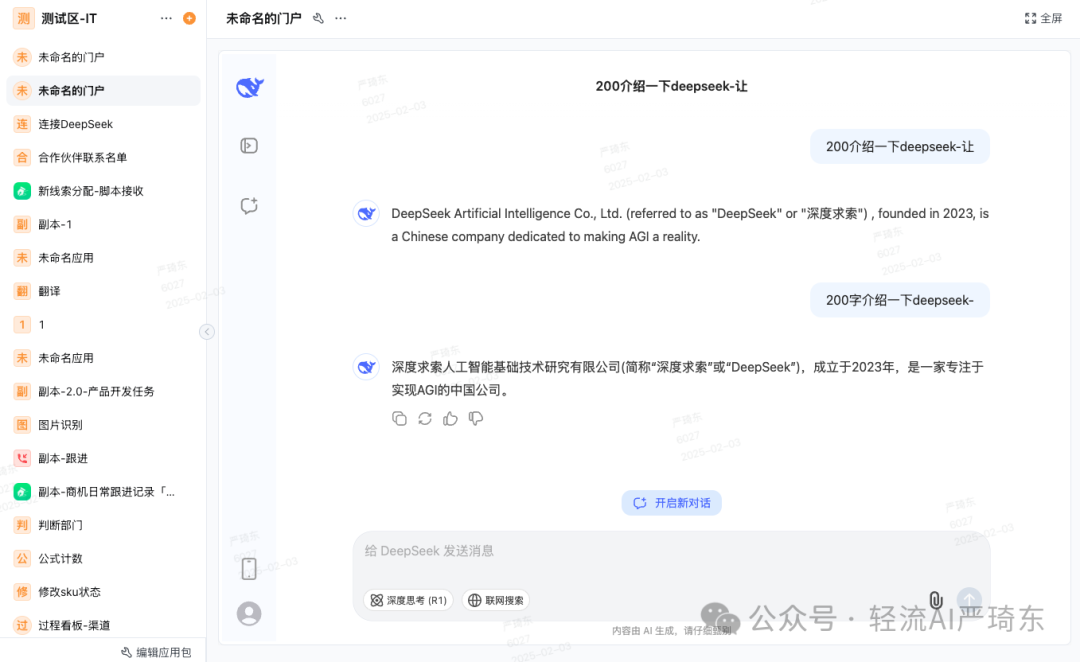This screenshot has height=662, width=1080.
Task: Click the fullscreen 全屏 button
Action: (1043, 19)
